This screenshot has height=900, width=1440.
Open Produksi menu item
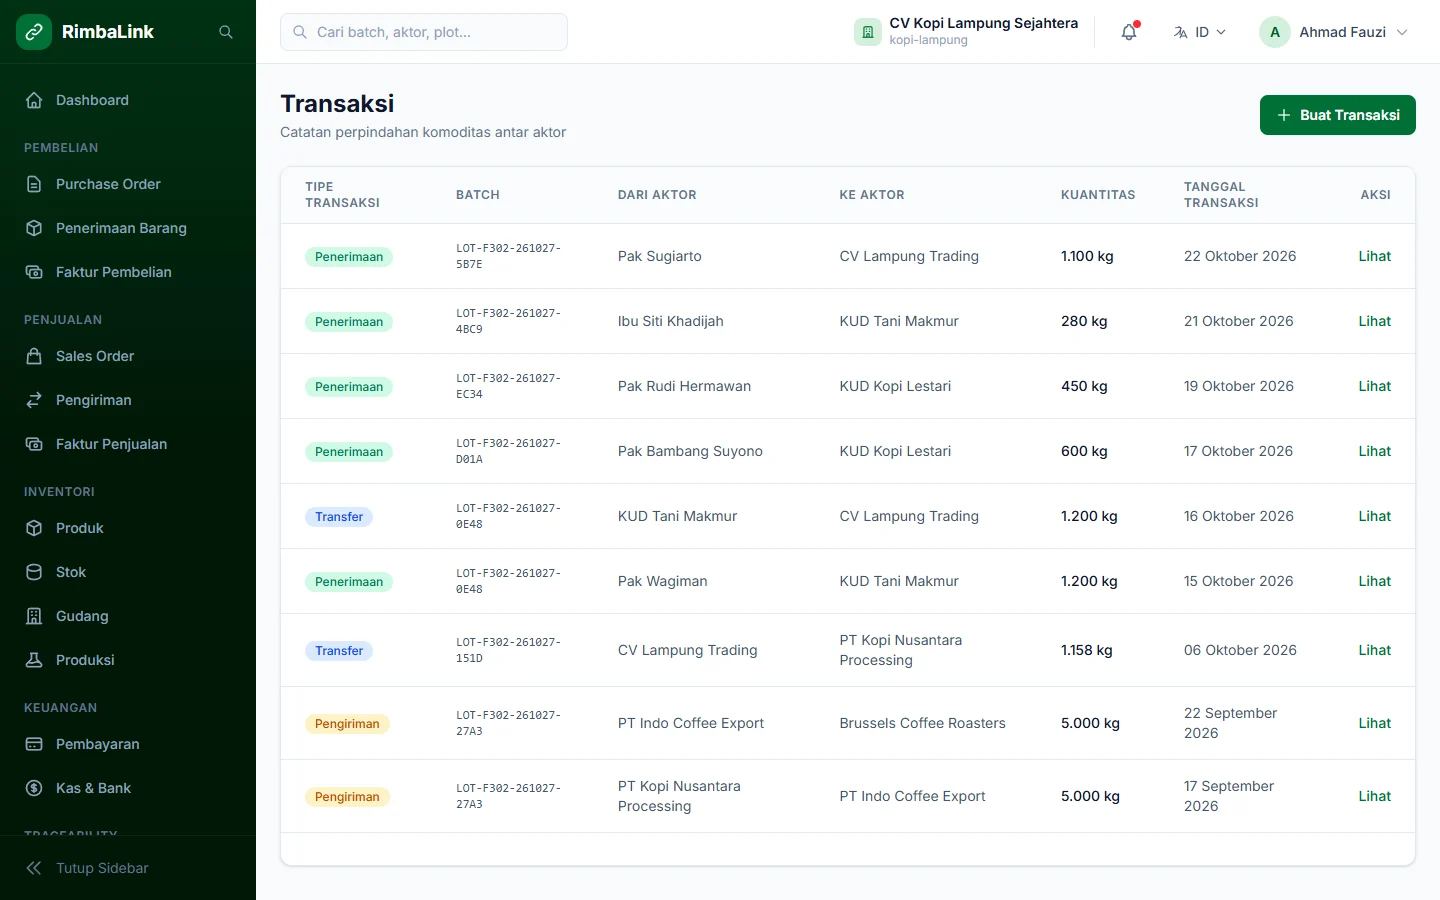(128, 660)
